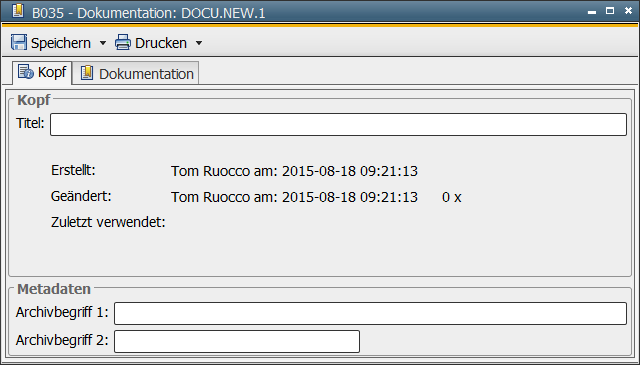Expand the Speichern dropdown arrow

(x=103, y=43)
